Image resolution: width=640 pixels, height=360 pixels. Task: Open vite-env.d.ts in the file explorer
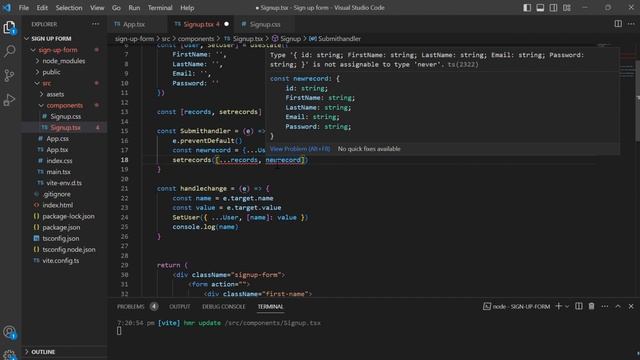[x=64, y=183]
